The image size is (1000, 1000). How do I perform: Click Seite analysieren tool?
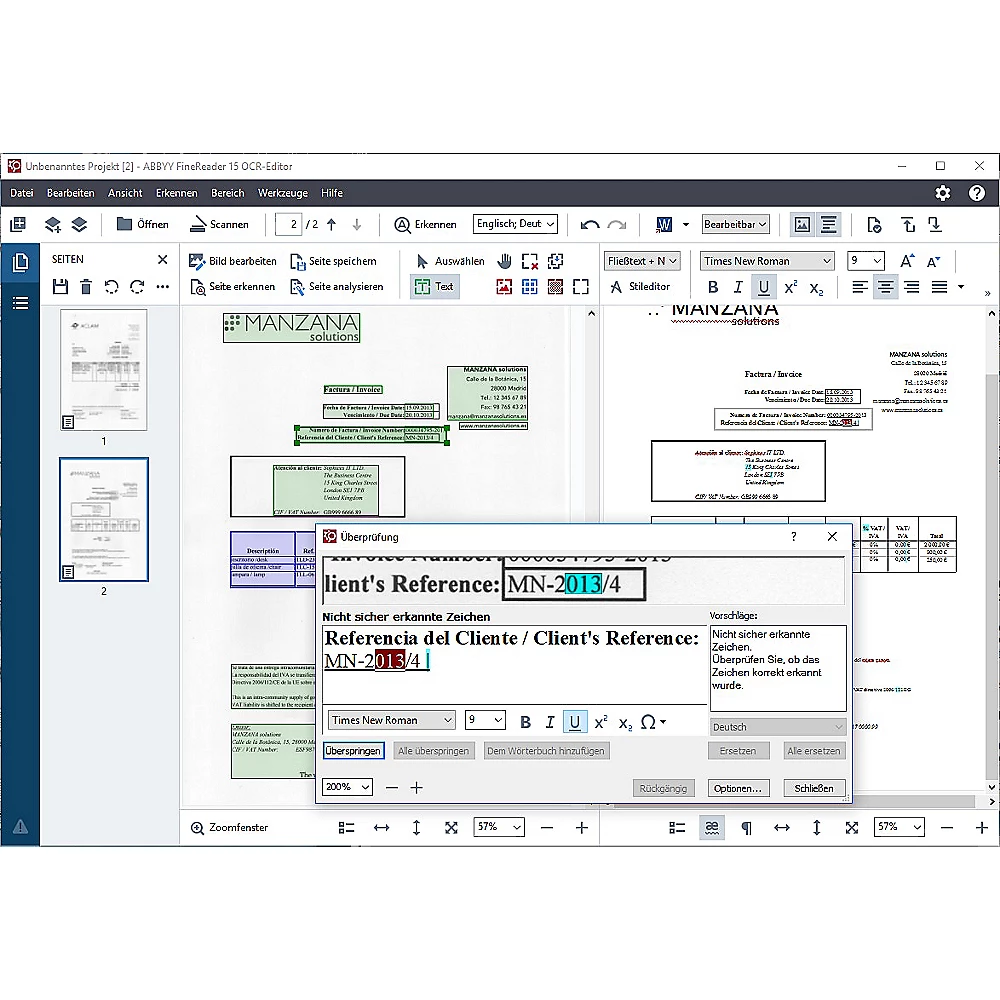tap(336, 287)
